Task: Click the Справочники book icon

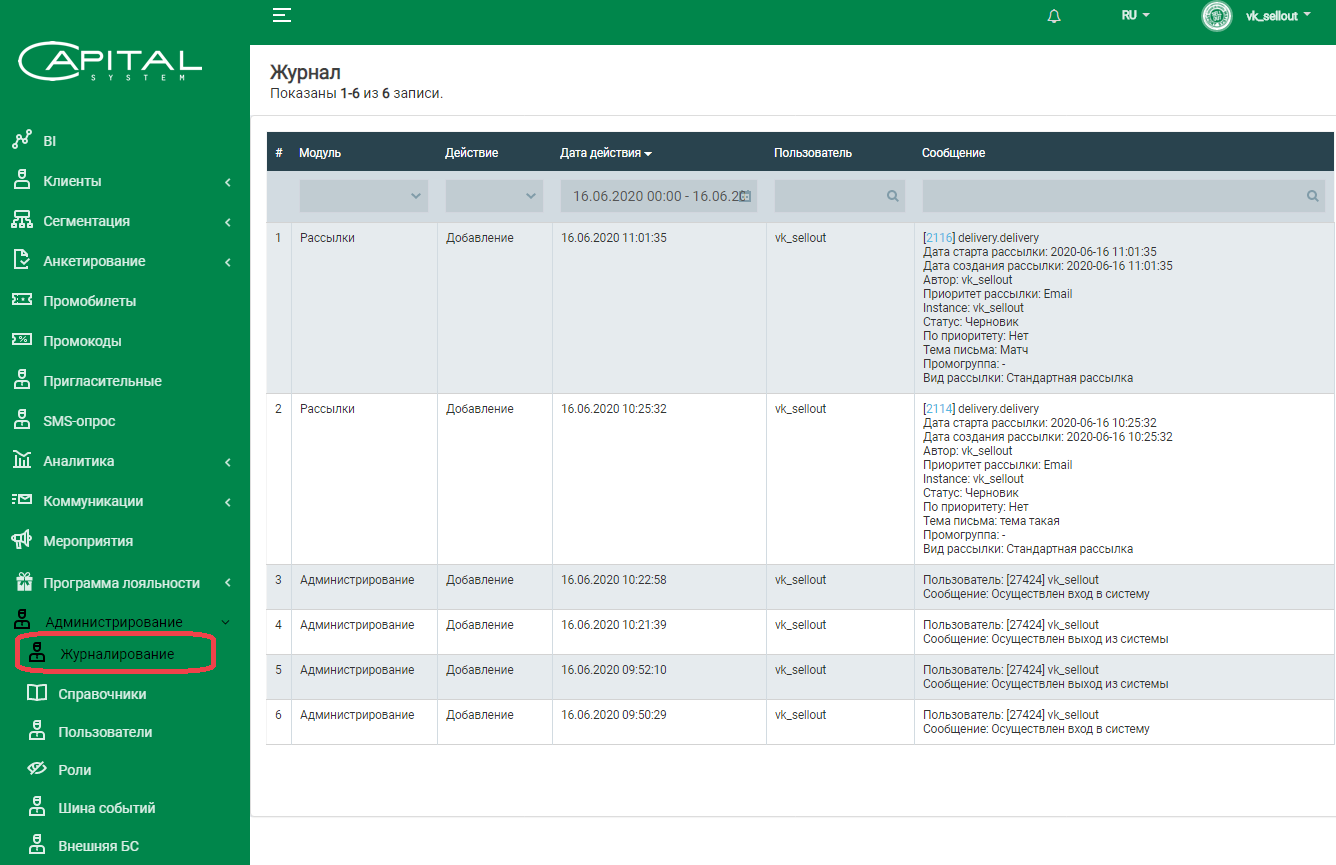Action: [37, 693]
